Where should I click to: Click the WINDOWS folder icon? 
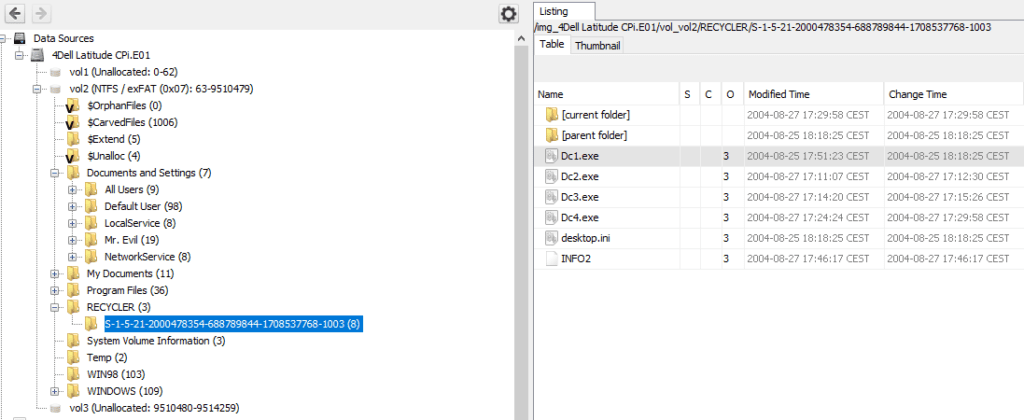pyautogui.click(x=72, y=391)
